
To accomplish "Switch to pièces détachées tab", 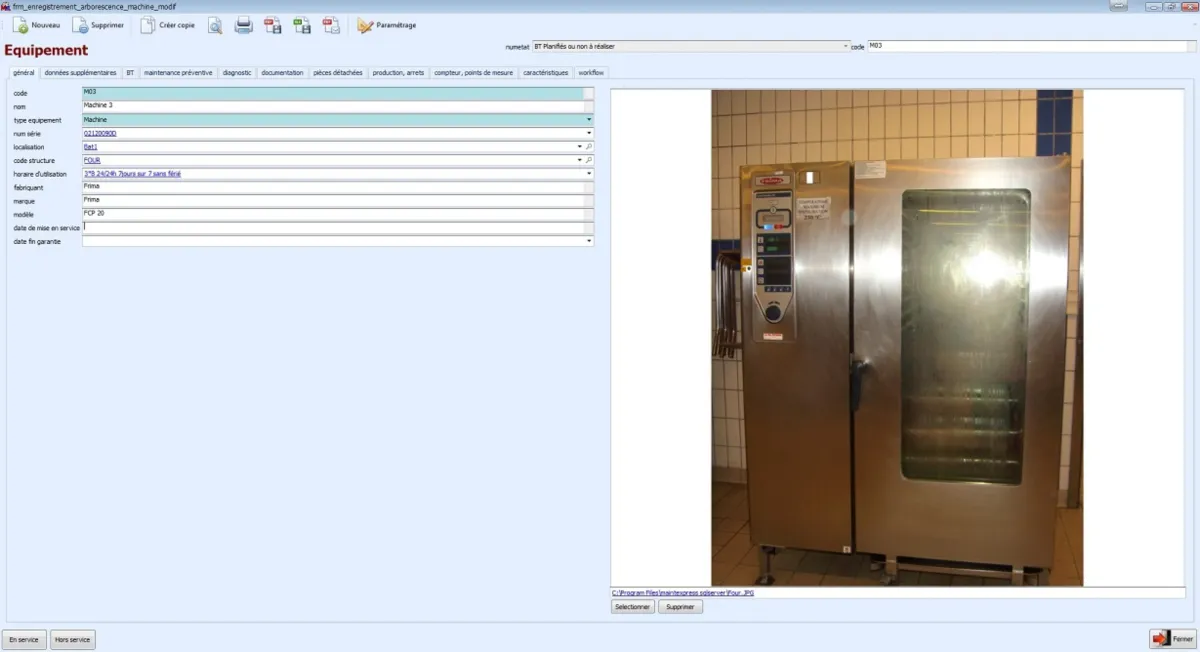I will pos(338,73).
